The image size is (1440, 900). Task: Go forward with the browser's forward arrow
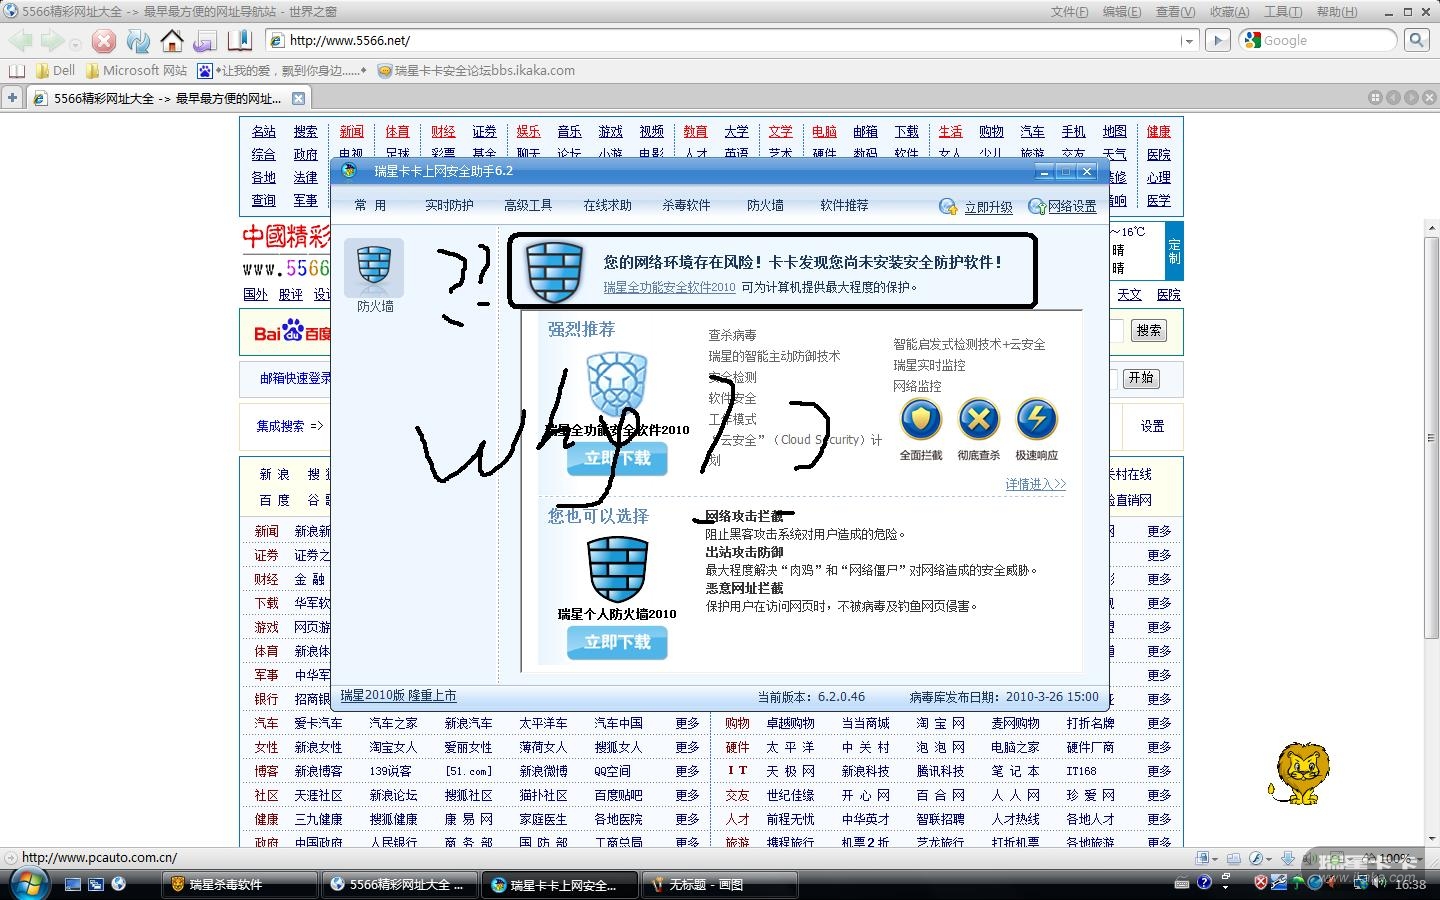52,41
